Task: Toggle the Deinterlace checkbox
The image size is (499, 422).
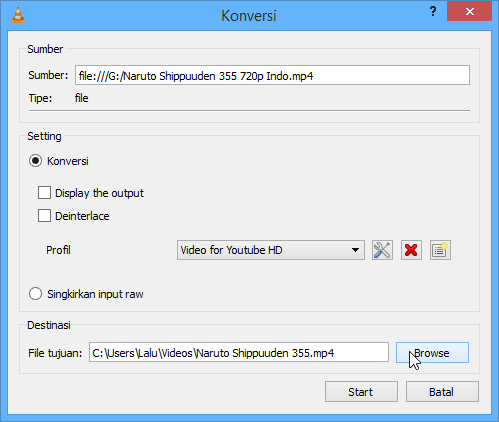Action: point(44,216)
